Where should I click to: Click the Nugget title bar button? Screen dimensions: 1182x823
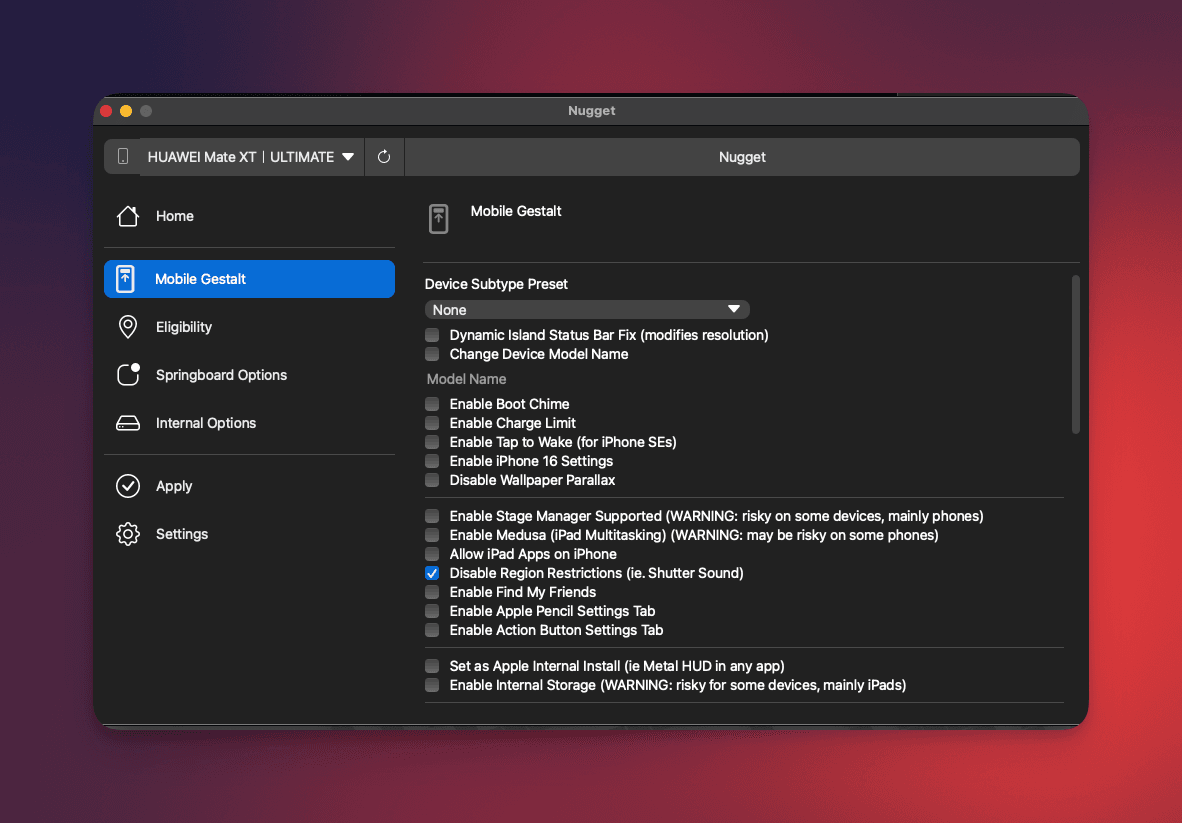pos(741,157)
